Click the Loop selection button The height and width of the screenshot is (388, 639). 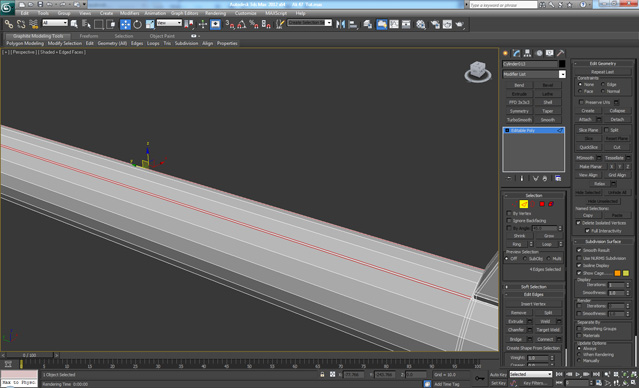[546, 244]
